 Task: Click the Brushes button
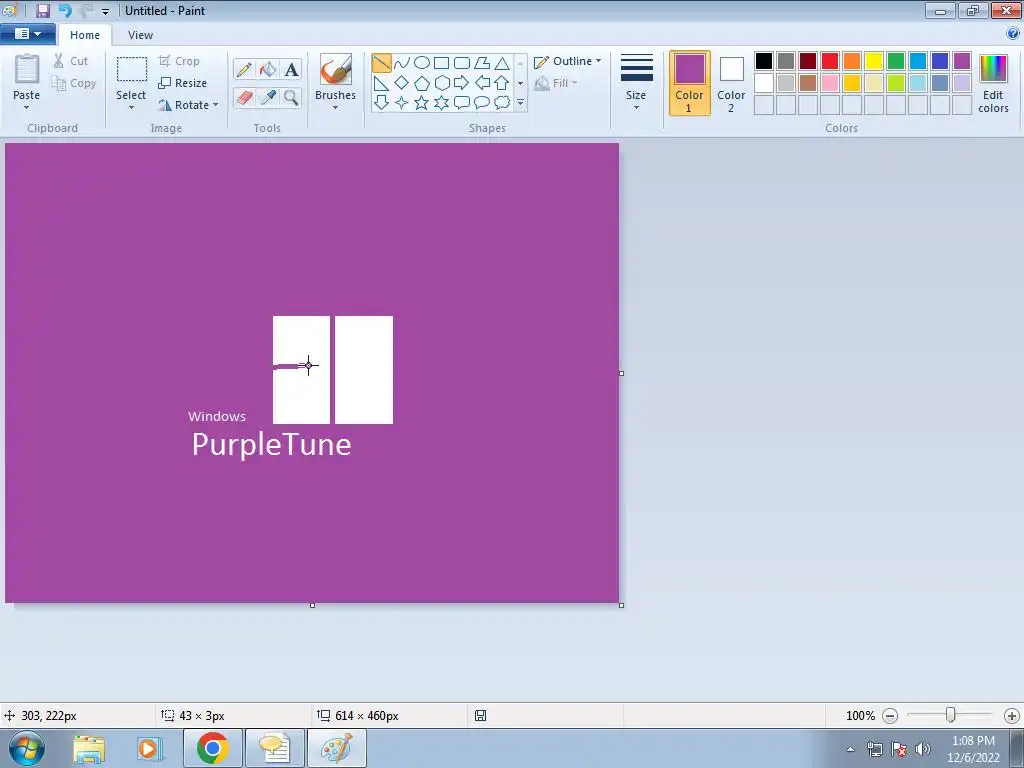335,76
